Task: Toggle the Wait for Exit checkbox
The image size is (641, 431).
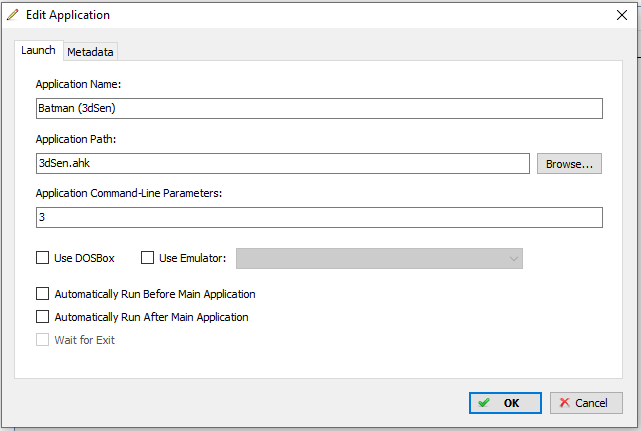Action: pyautogui.click(x=43, y=339)
